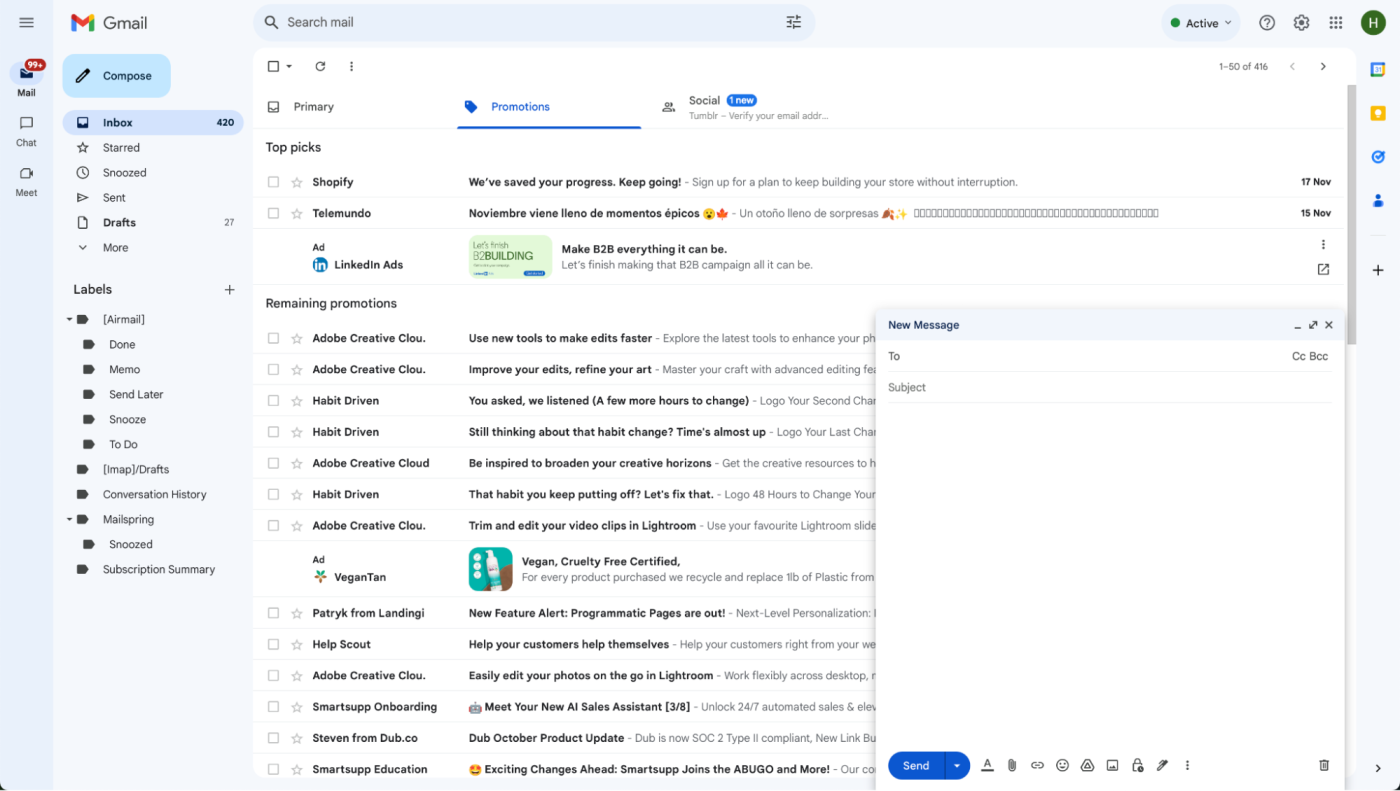The width and height of the screenshot is (1400, 791).
Task: Insert photo in new message
Action: (x=1112, y=765)
